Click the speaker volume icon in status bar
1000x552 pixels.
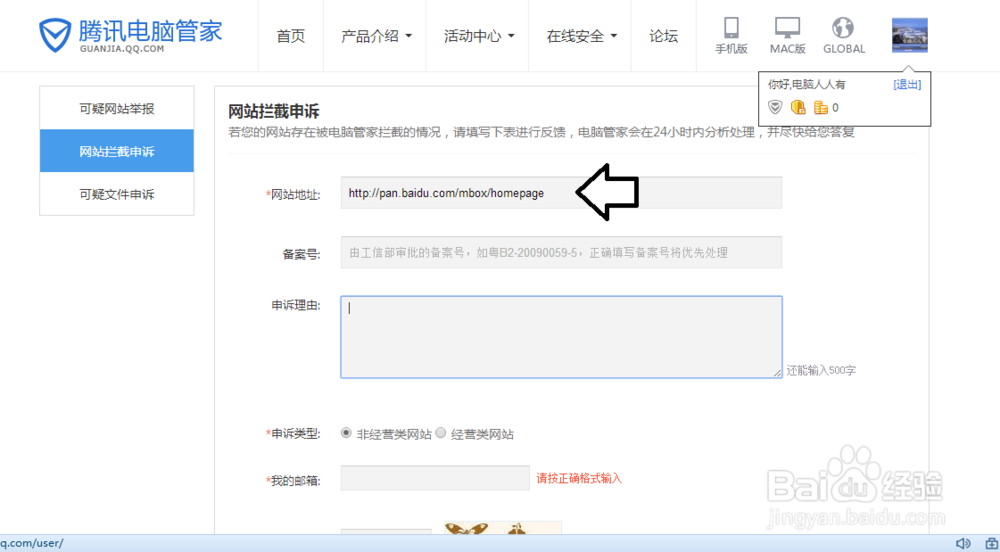point(963,543)
